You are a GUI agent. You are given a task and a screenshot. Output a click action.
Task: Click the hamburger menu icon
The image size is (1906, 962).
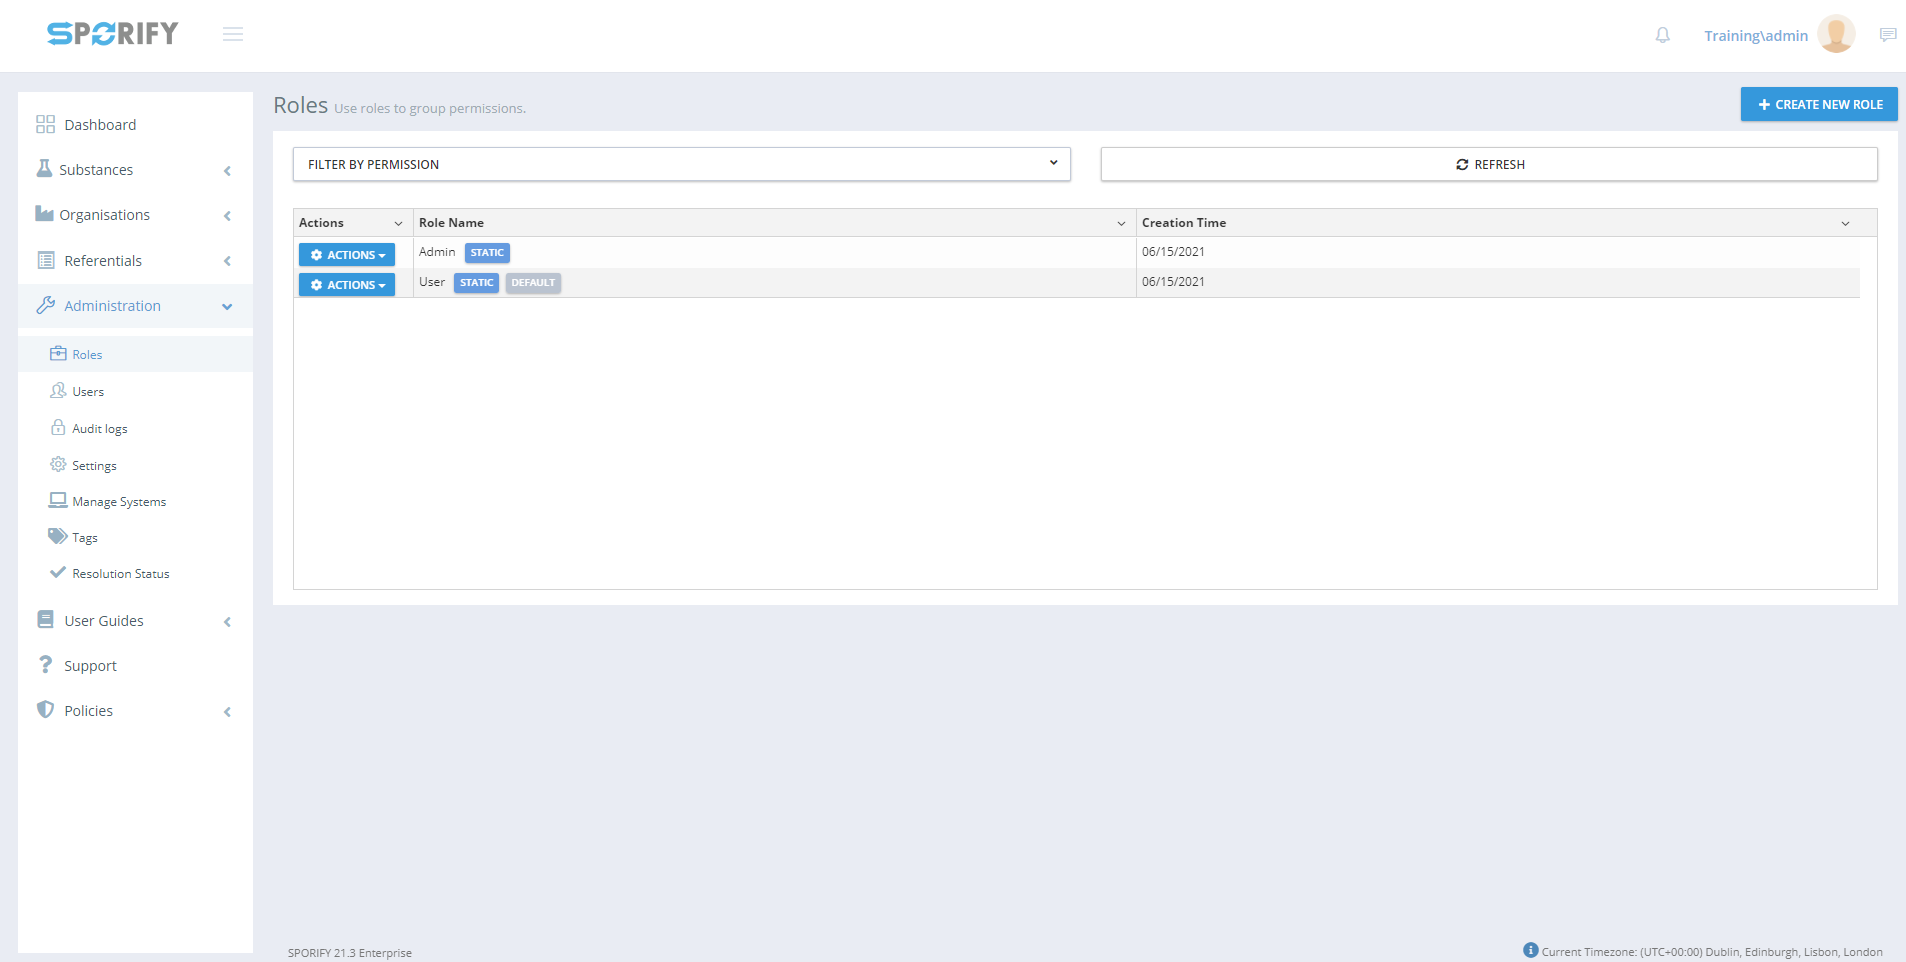point(233,35)
